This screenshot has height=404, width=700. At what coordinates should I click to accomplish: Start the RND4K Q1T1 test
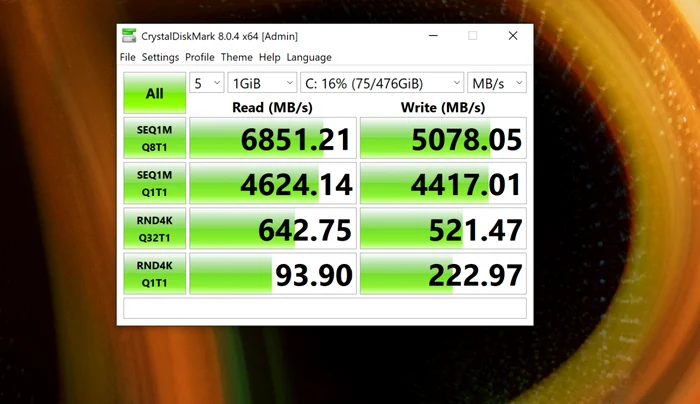pos(154,274)
